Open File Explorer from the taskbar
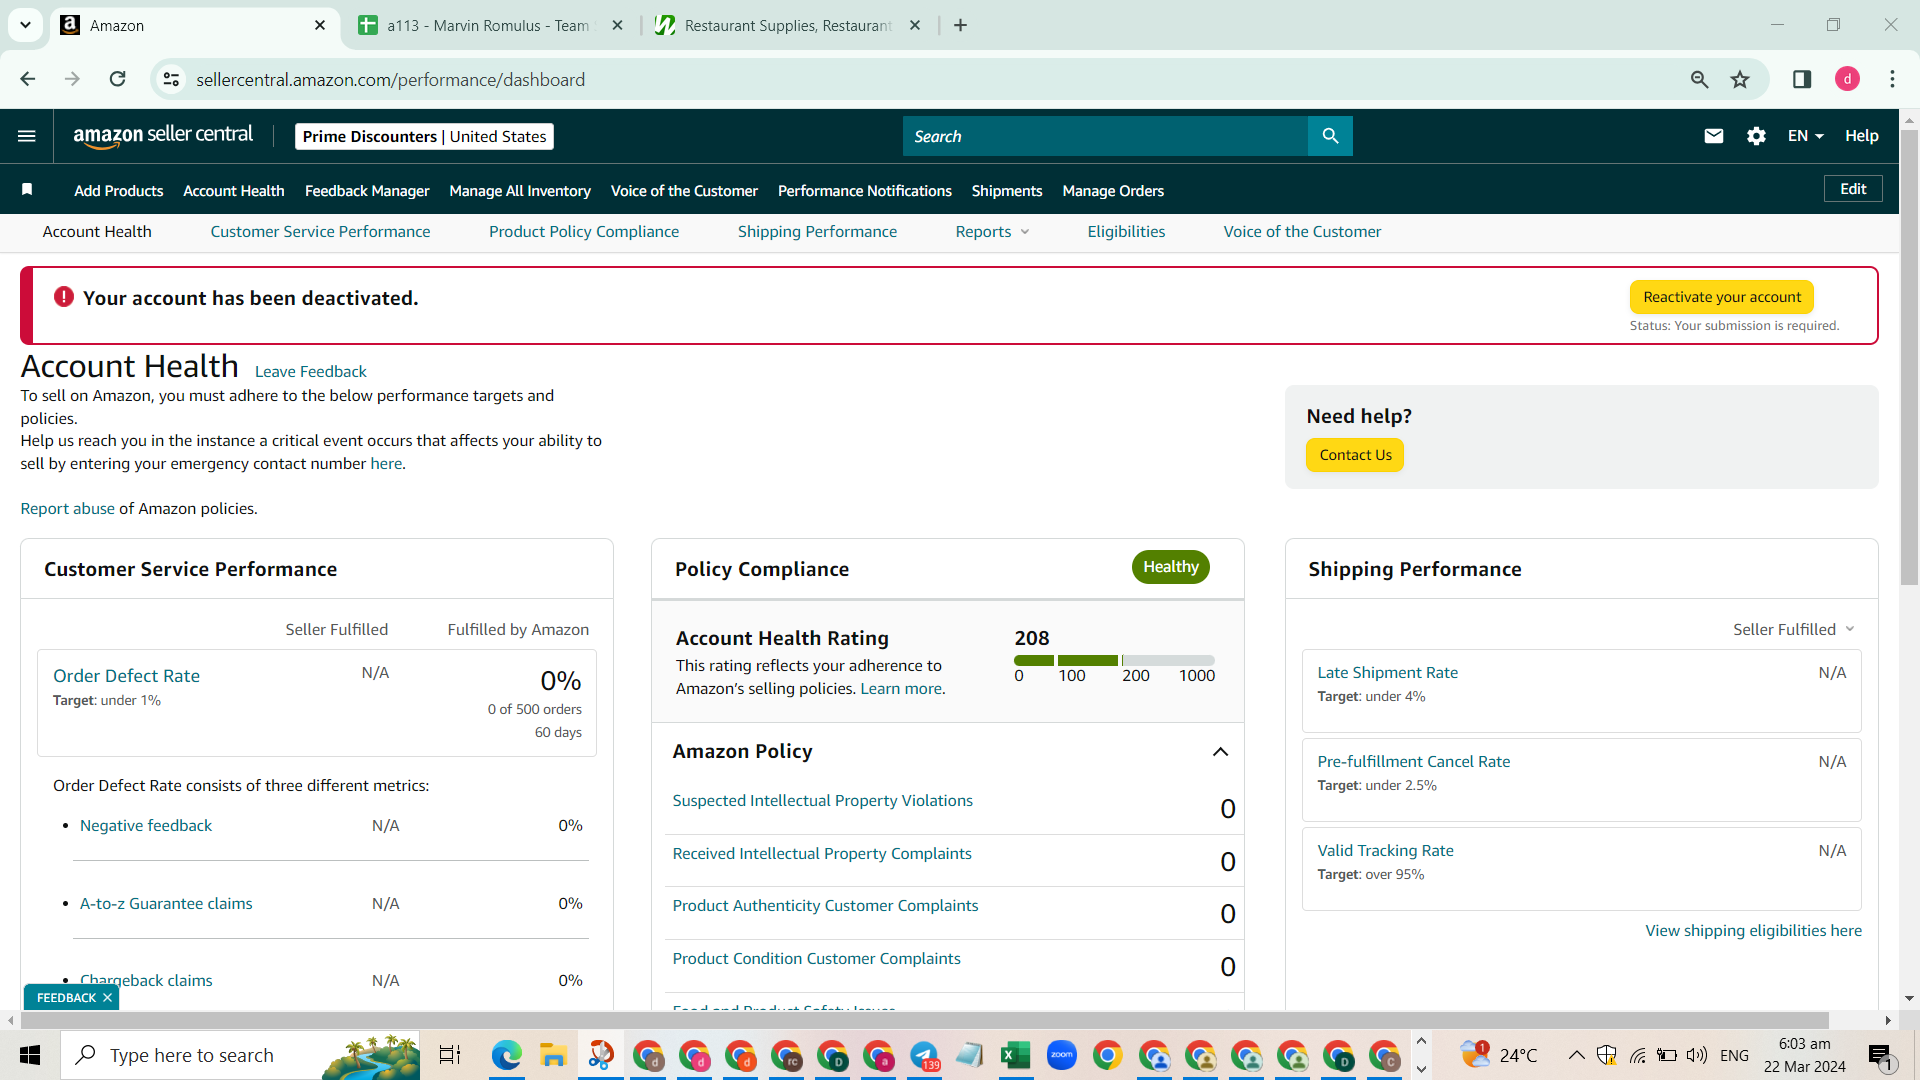Image resolution: width=1920 pixels, height=1080 pixels. pyautogui.click(x=553, y=1055)
